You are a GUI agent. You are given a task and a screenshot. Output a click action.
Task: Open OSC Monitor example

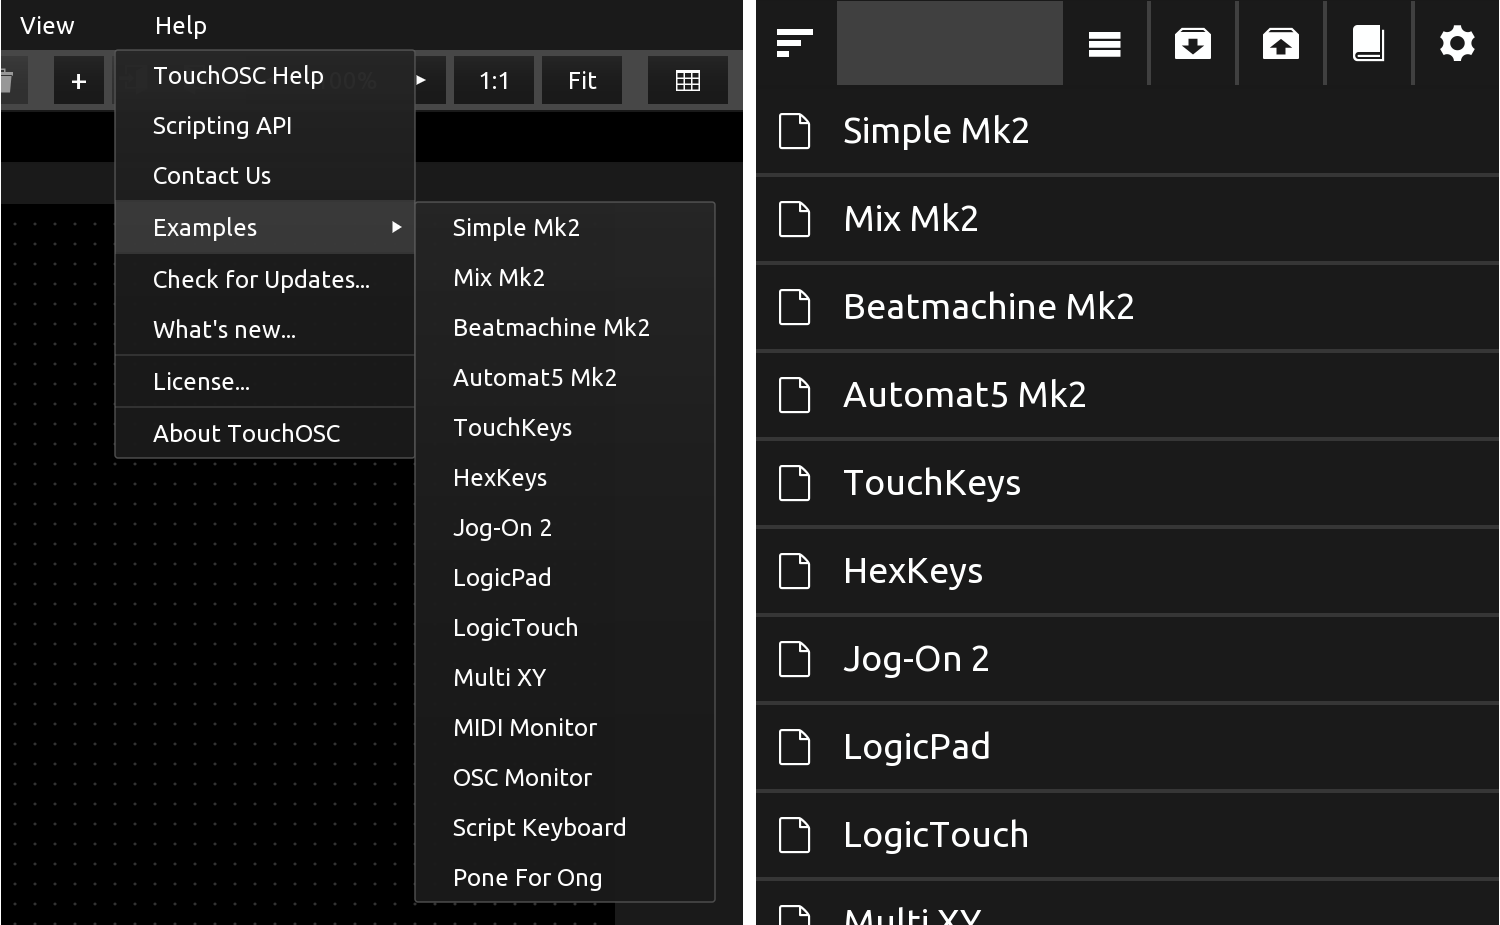(565, 778)
